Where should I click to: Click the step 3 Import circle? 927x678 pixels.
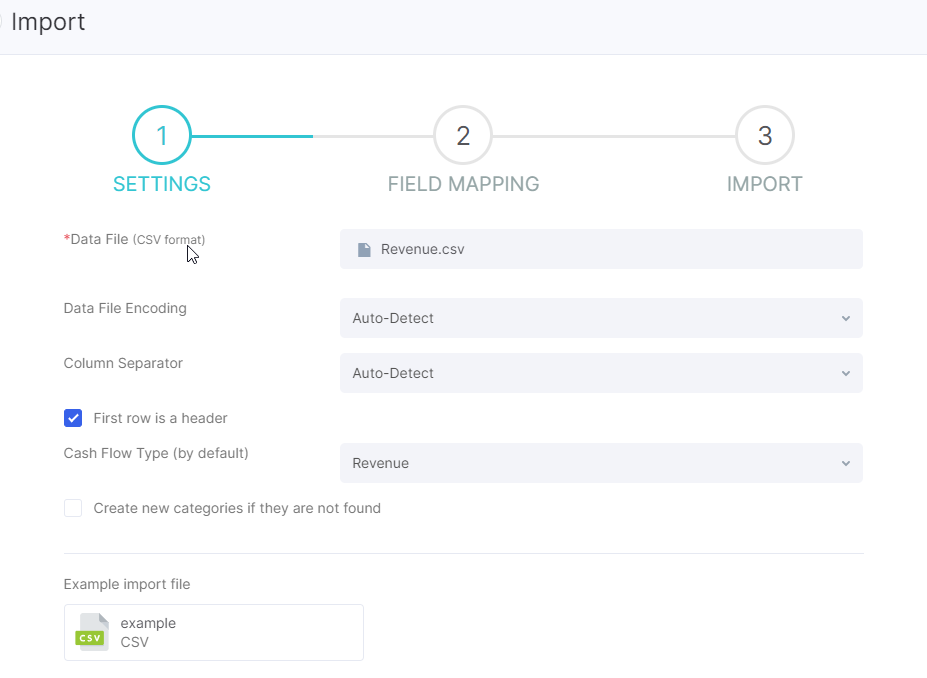(764, 135)
